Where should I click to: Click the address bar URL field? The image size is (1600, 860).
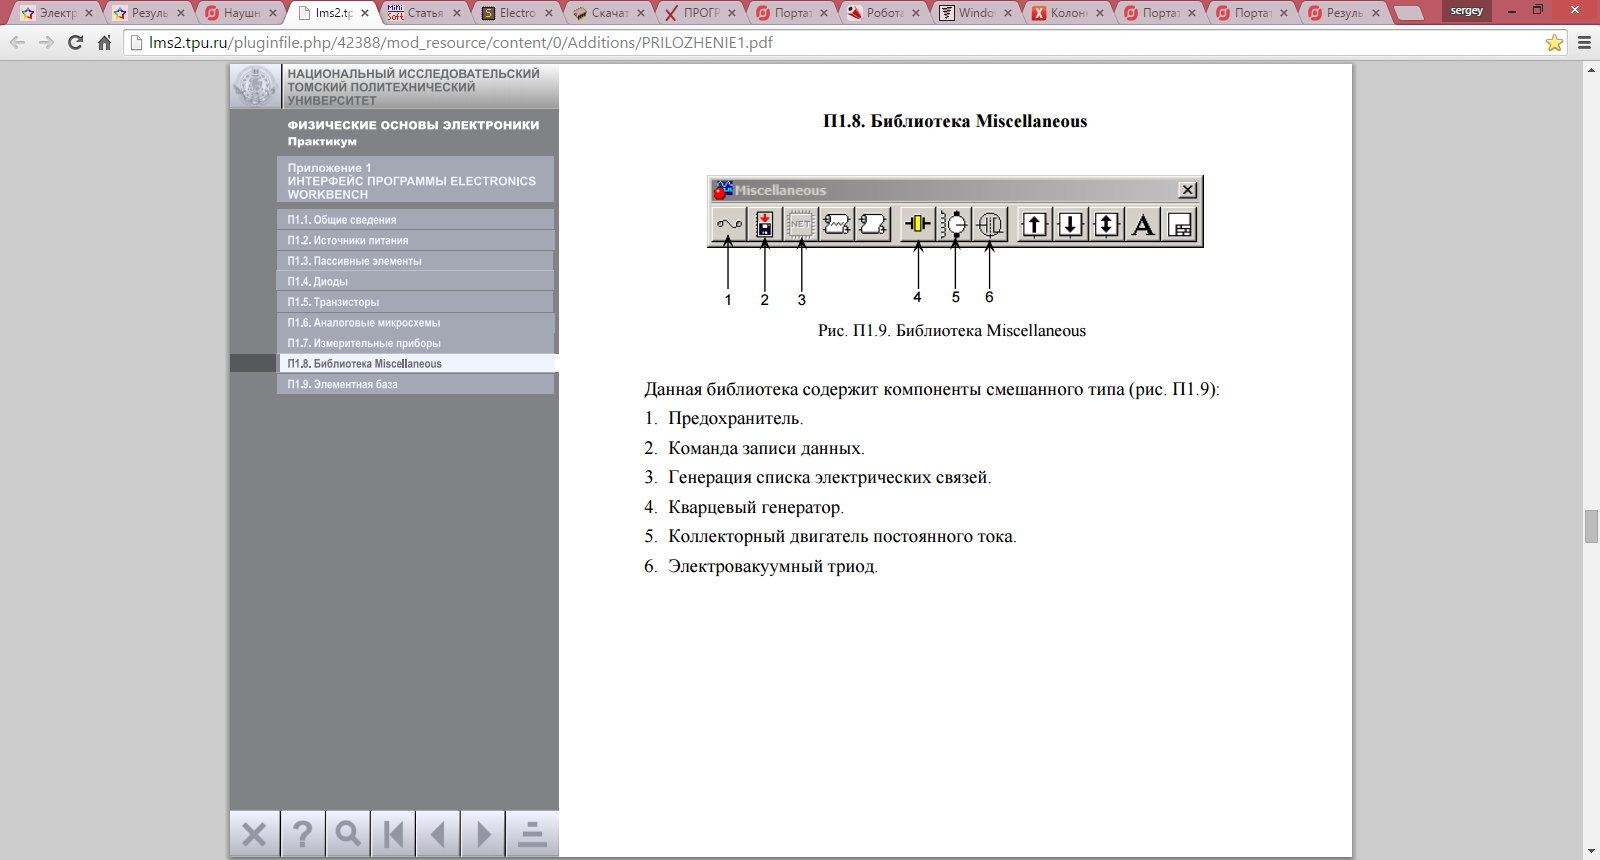pos(835,43)
